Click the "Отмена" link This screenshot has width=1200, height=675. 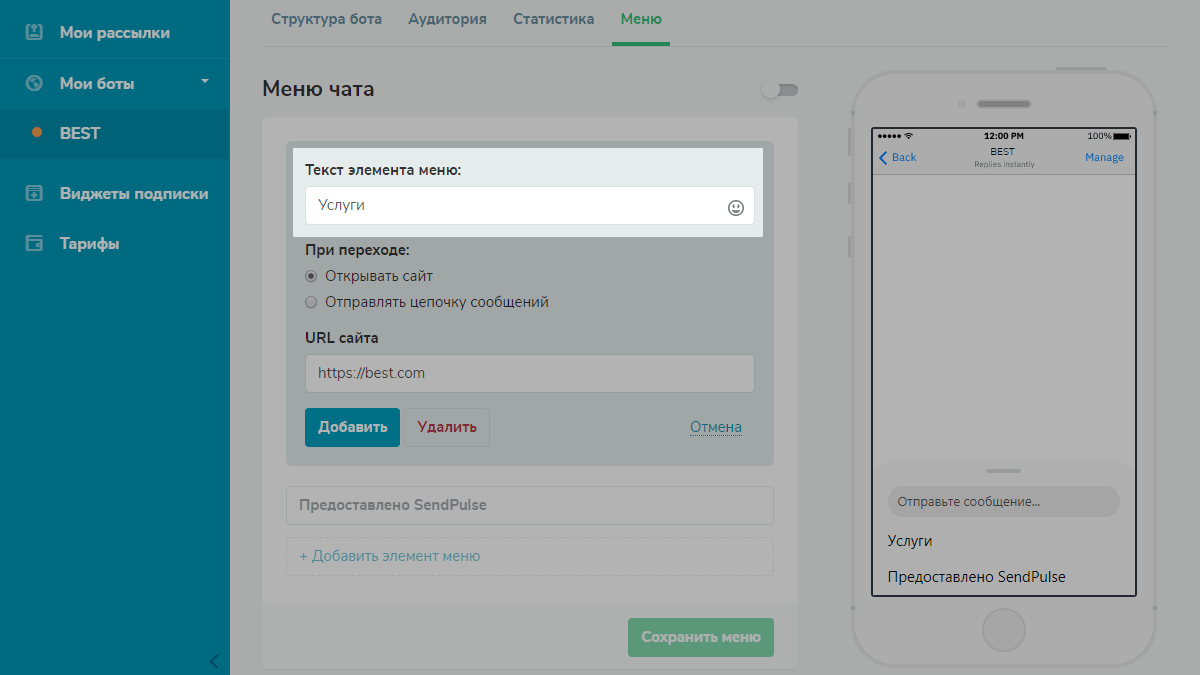pos(715,427)
